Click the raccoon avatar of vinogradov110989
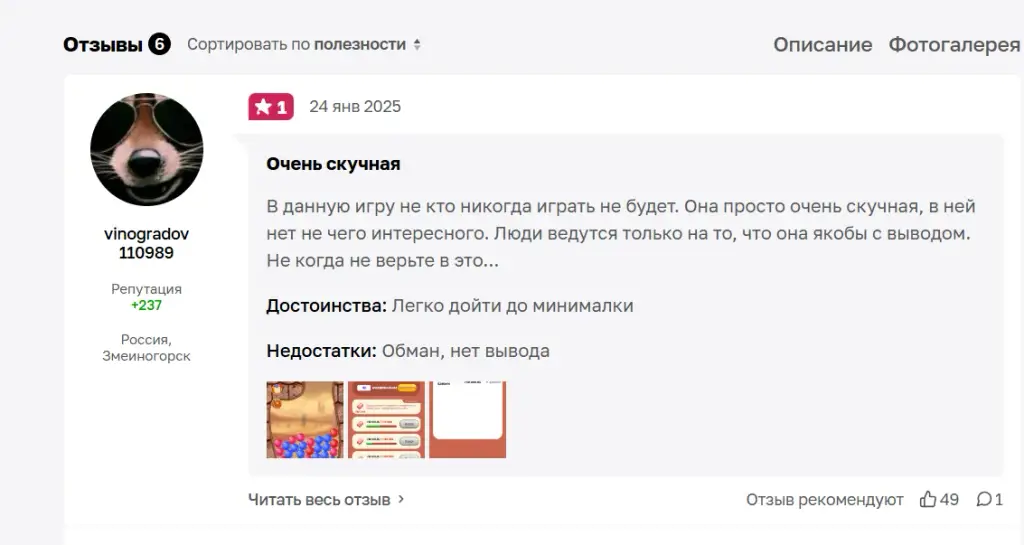 pyautogui.click(x=146, y=149)
